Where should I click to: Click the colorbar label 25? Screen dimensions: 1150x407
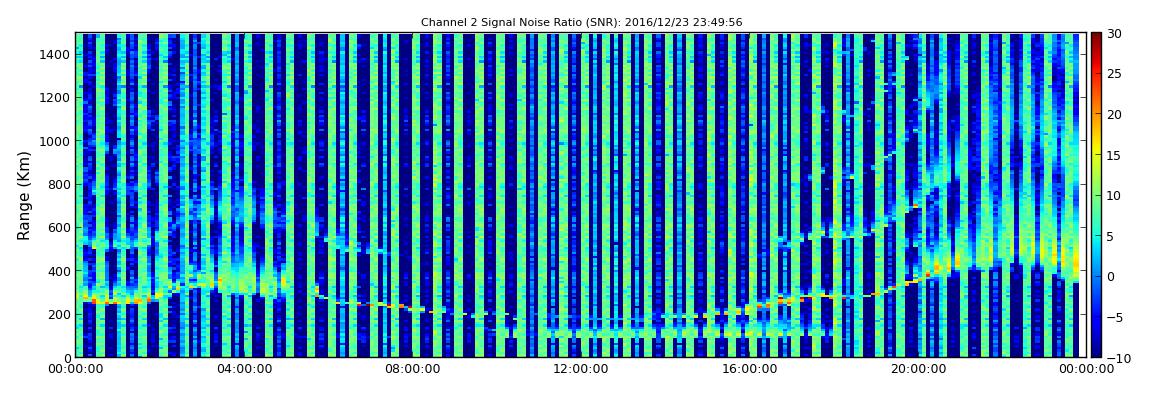click(1114, 73)
